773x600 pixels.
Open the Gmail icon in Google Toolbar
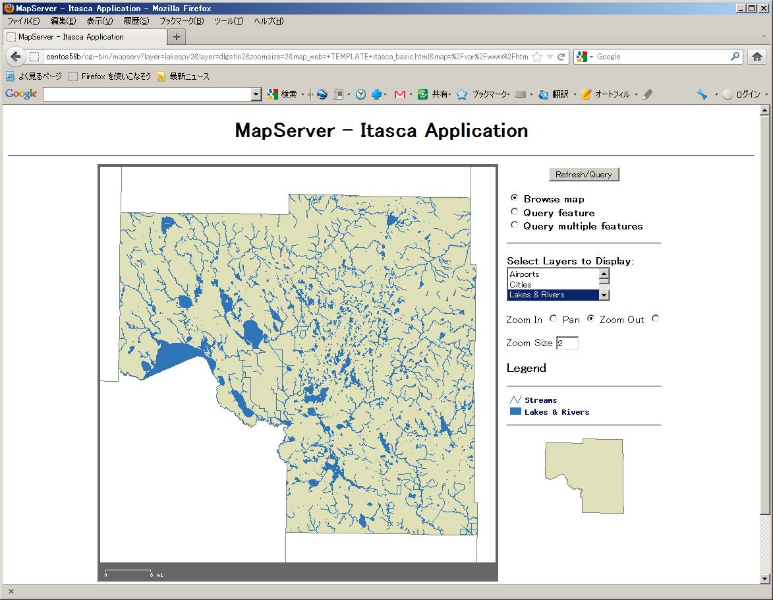400,95
